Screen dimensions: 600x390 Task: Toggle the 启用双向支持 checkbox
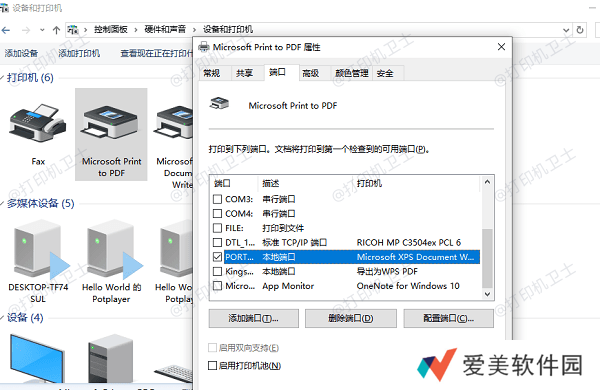point(212,348)
